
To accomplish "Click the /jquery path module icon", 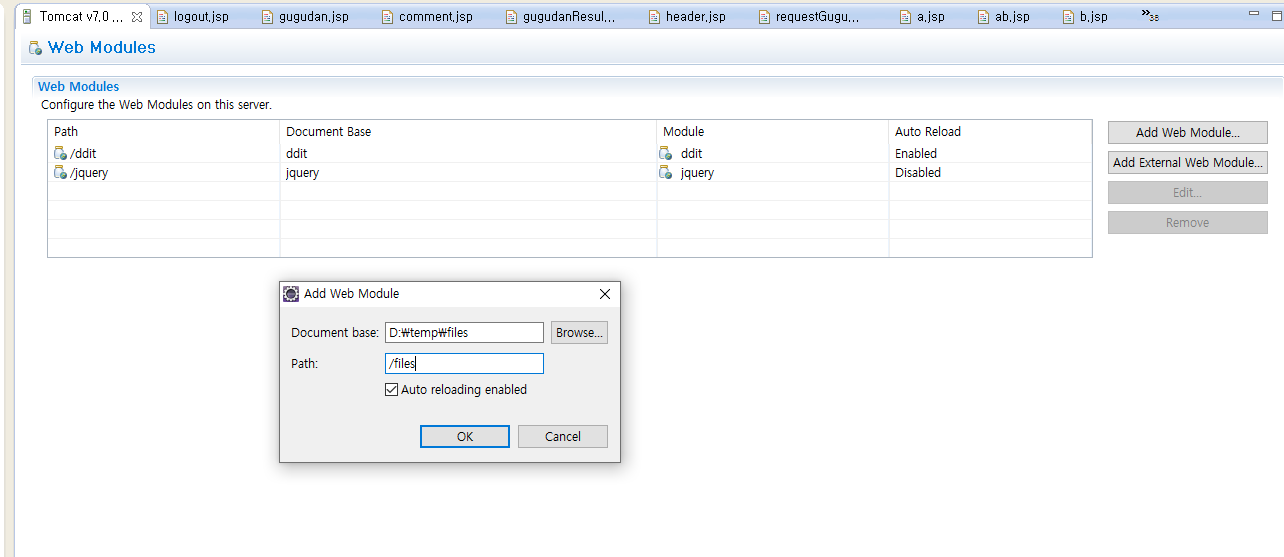I will (61, 172).
